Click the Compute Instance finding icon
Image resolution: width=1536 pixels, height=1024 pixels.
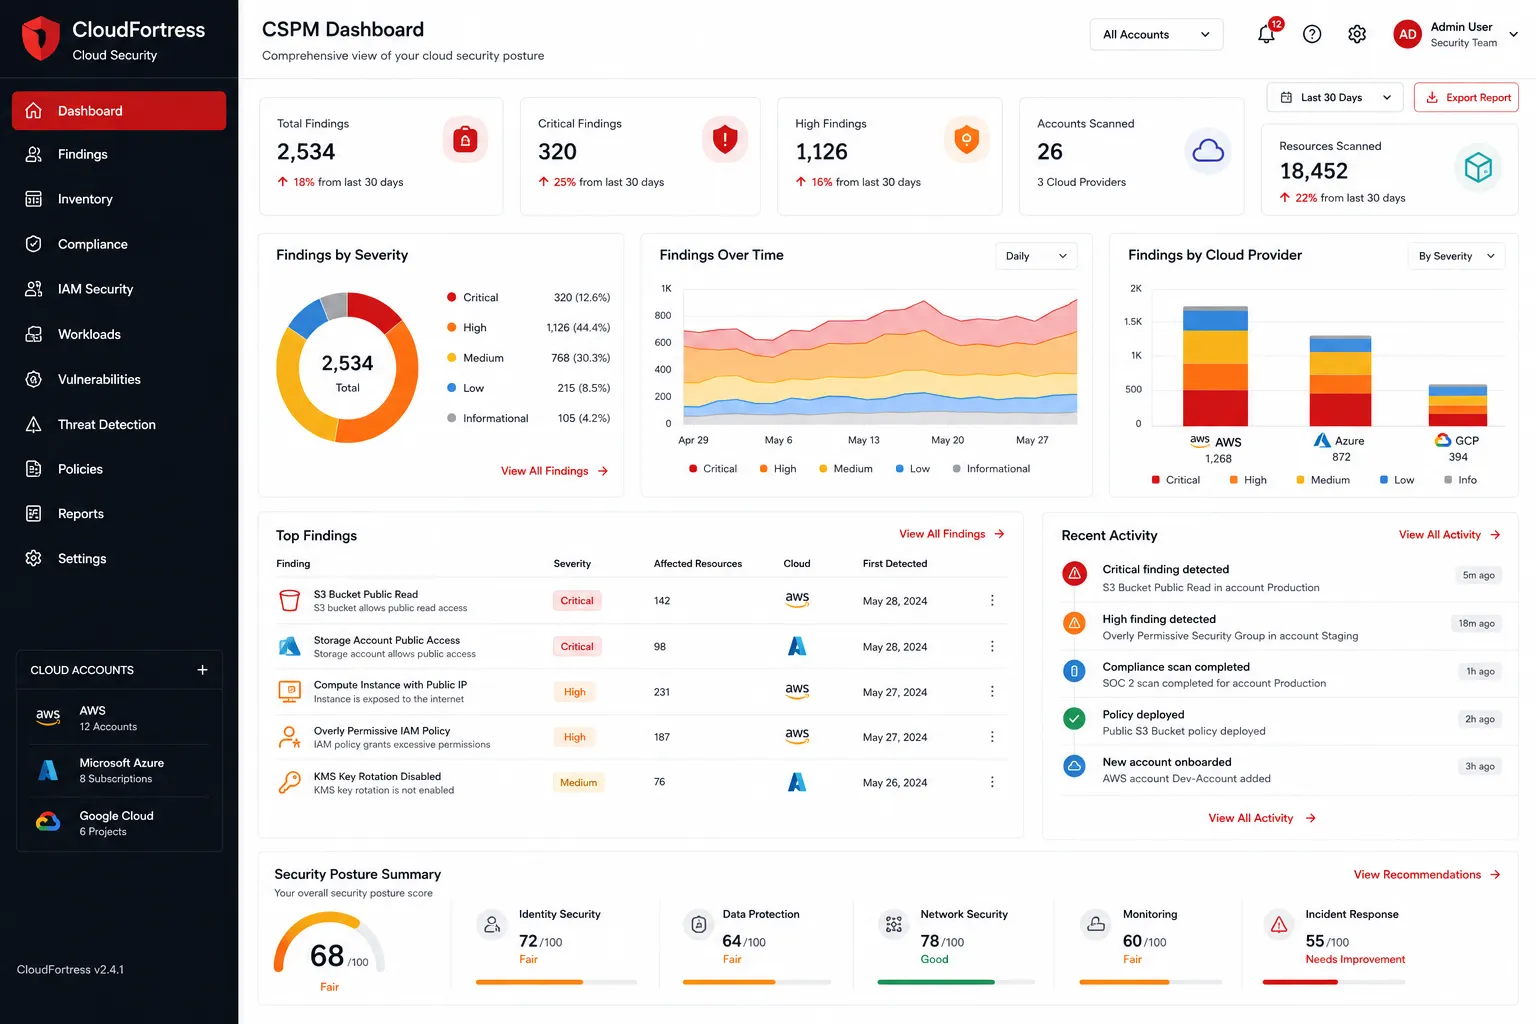click(x=290, y=691)
